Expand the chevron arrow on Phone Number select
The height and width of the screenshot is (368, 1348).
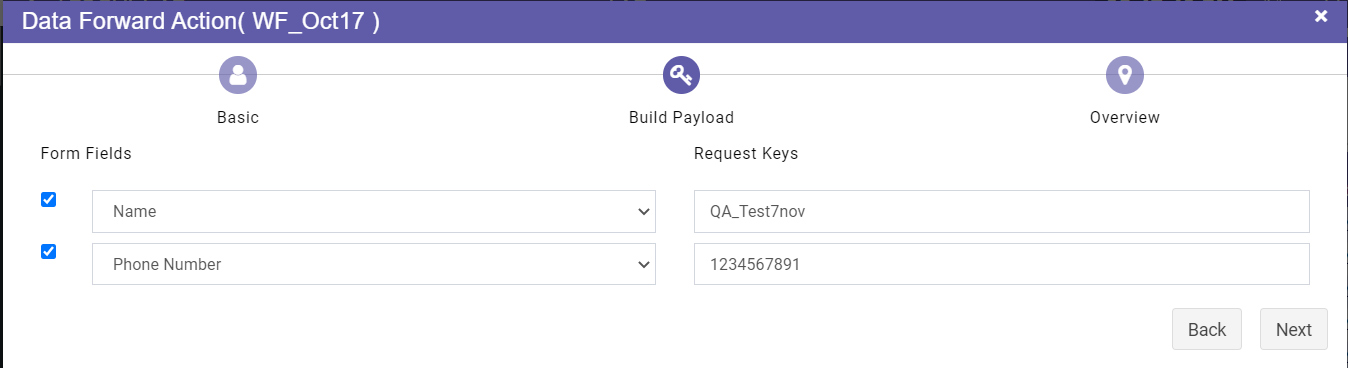click(x=643, y=264)
